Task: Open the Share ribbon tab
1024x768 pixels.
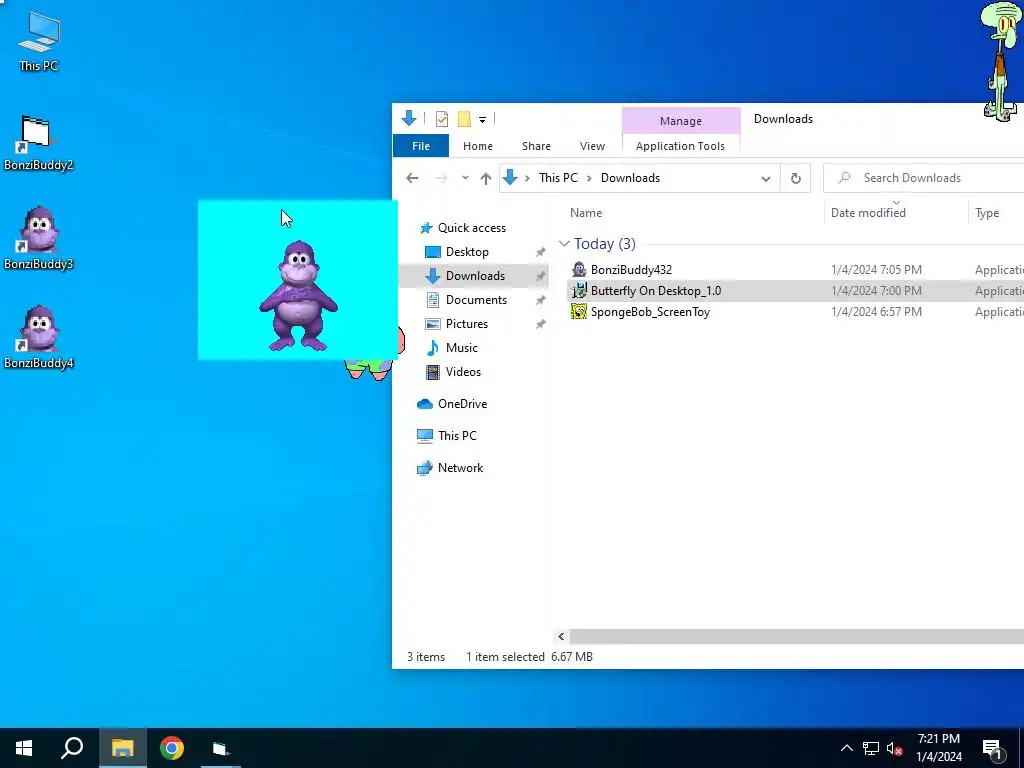Action: point(536,146)
